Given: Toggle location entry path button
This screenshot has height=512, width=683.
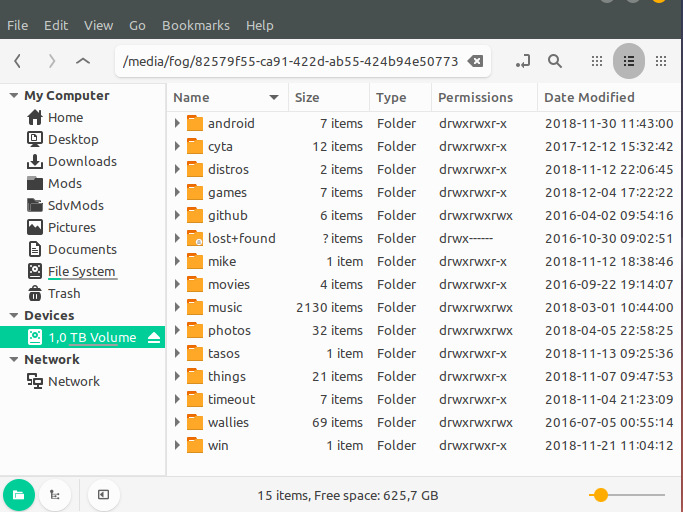Looking at the screenshot, I should 522,61.
